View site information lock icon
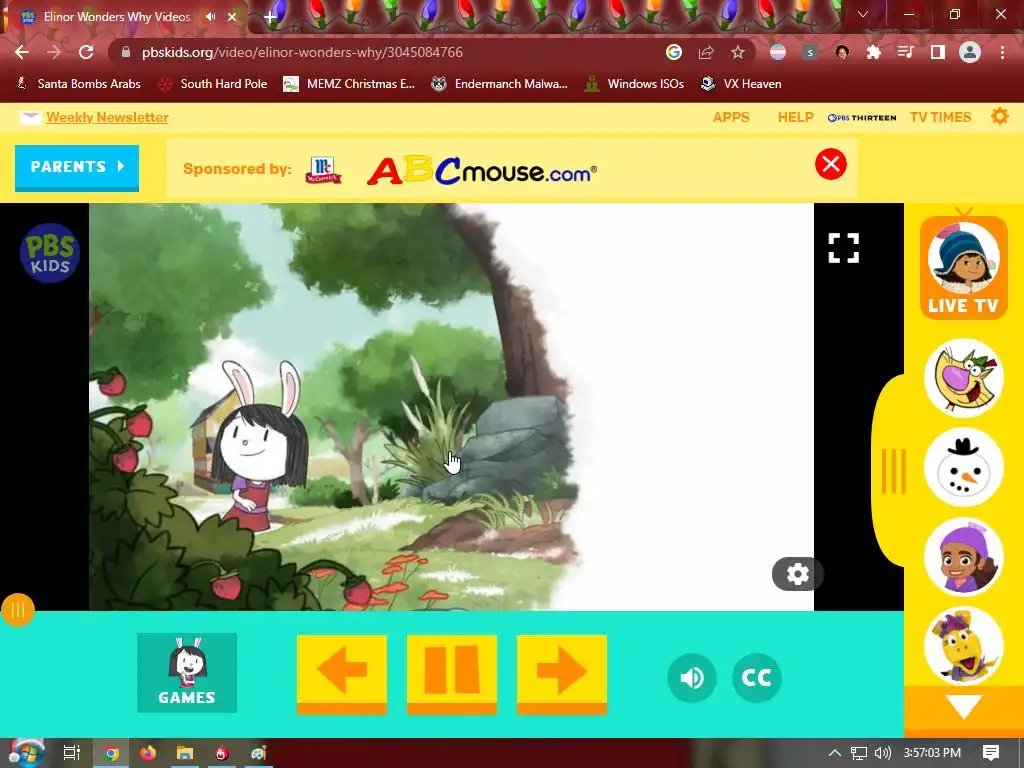The width and height of the screenshot is (1024, 768). tap(126, 52)
